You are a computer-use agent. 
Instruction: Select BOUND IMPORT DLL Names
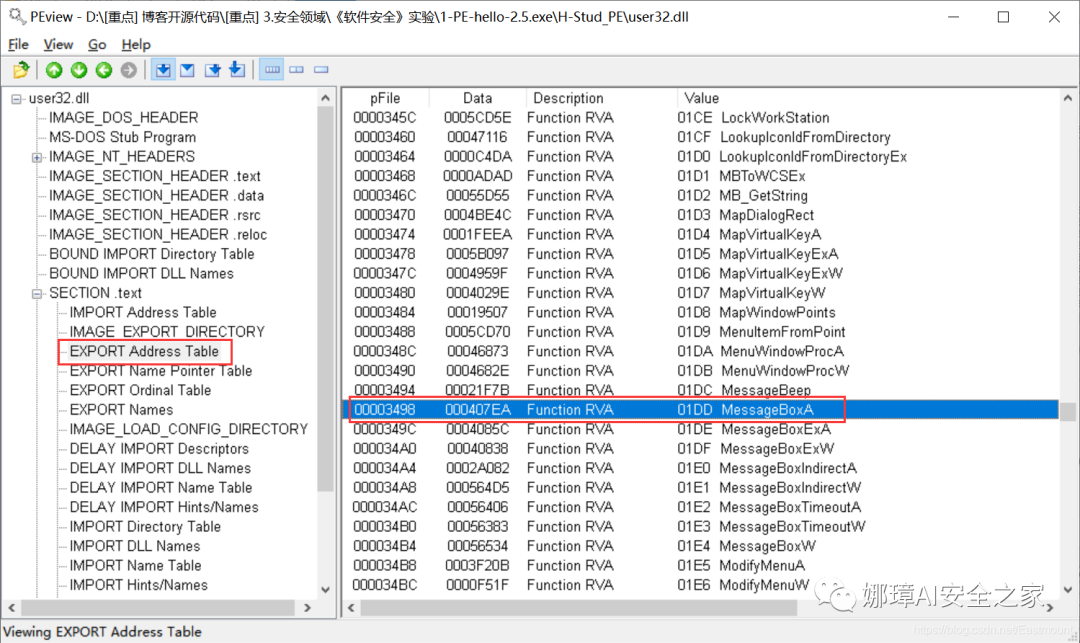click(x=141, y=273)
